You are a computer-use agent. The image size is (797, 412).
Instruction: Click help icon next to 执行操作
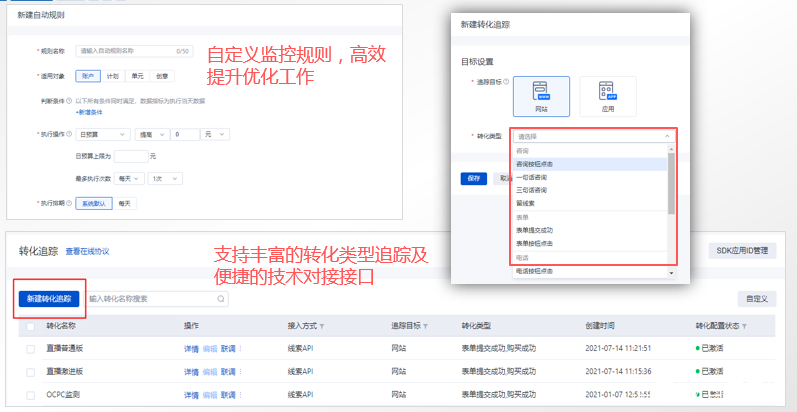click(x=69, y=133)
